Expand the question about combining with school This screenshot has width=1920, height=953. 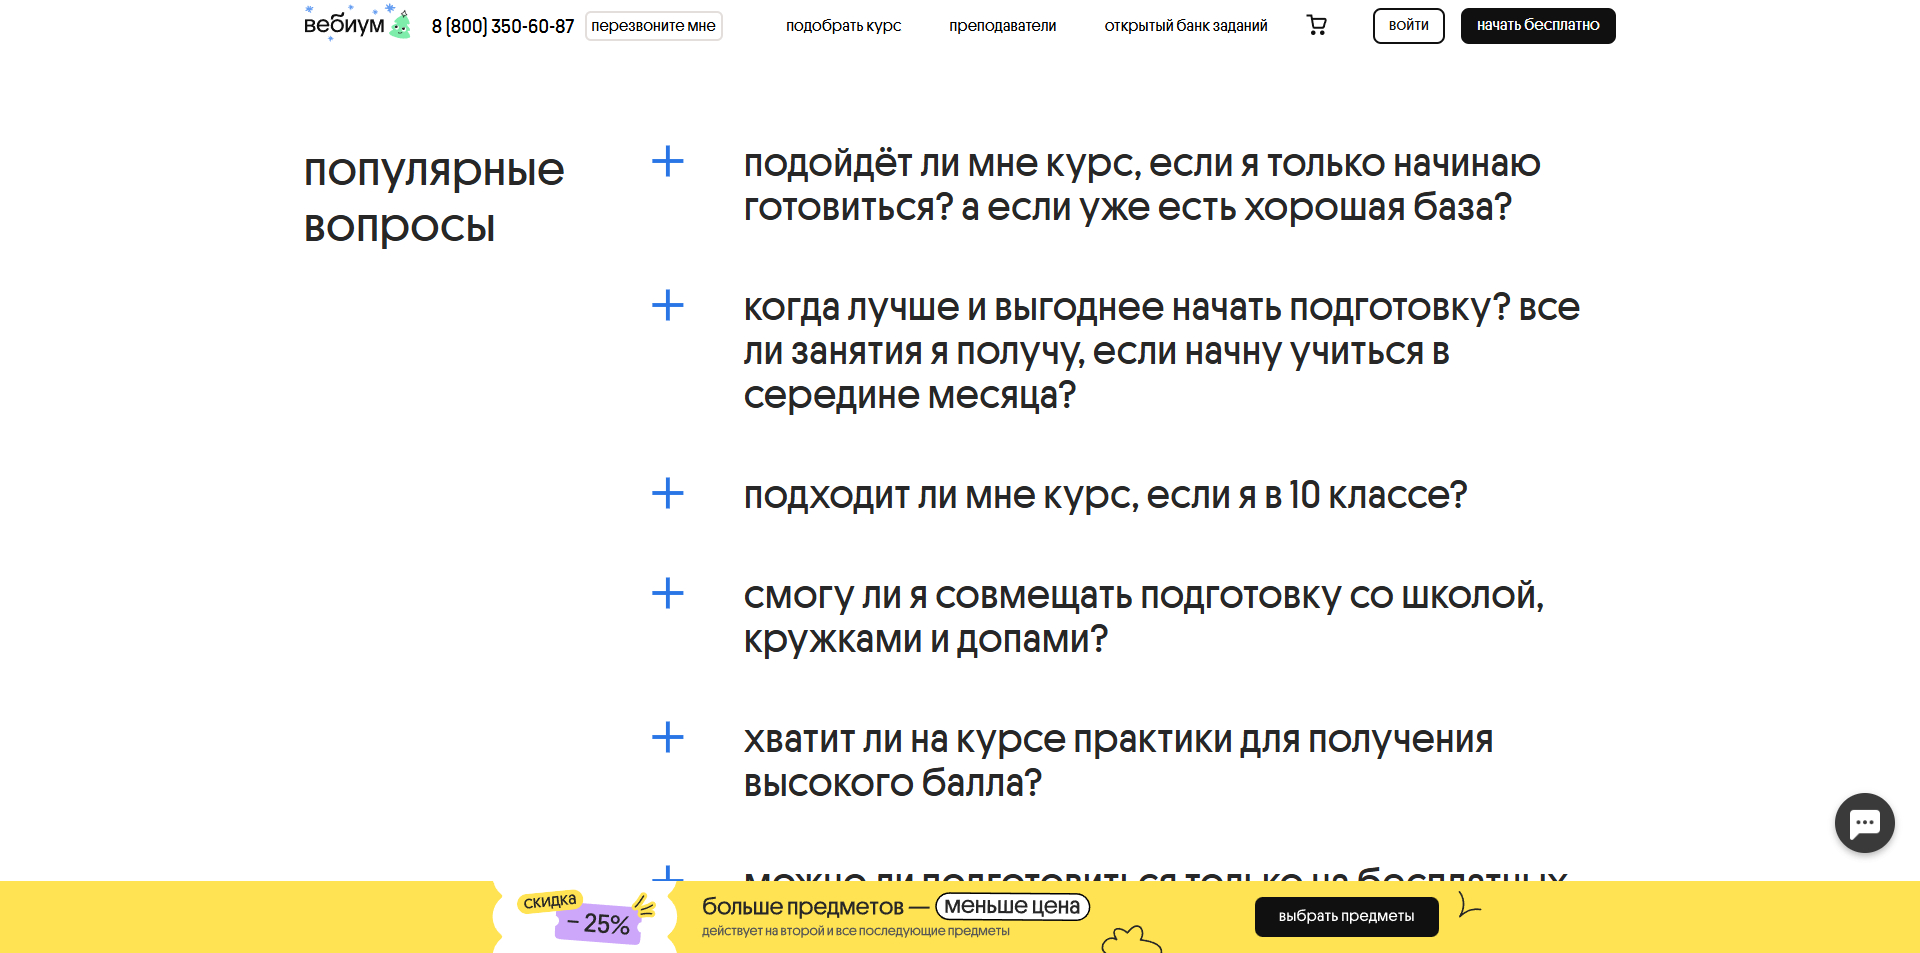pyautogui.click(x=666, y=594)
